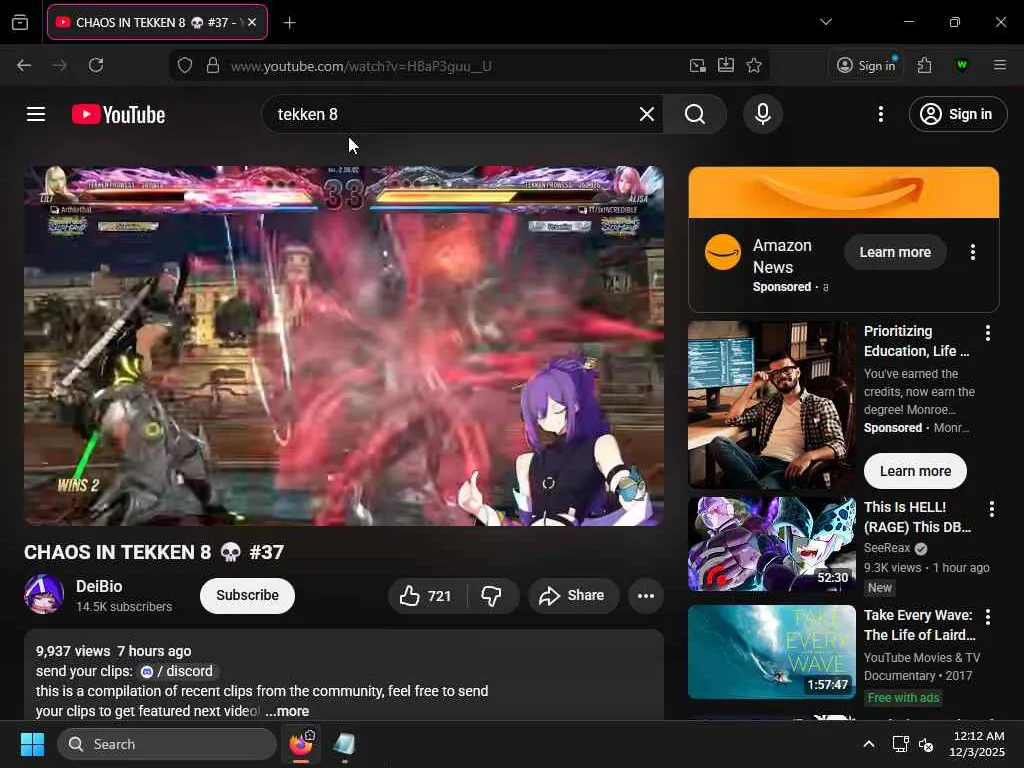Open more actions ellipsis under video
This screenshot has height=768, width=1024.
646,596
